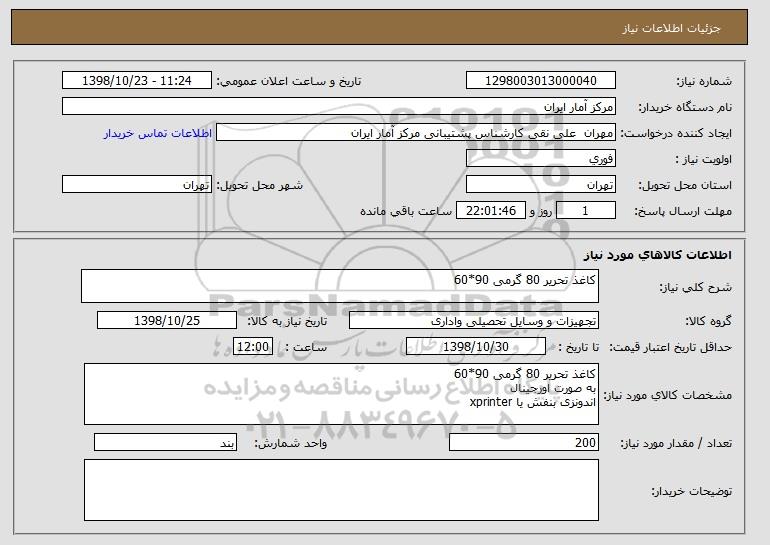Click the request creator field مهران علی نقی
The width and height of the screenshot is (770, 545).
point(416,133)
